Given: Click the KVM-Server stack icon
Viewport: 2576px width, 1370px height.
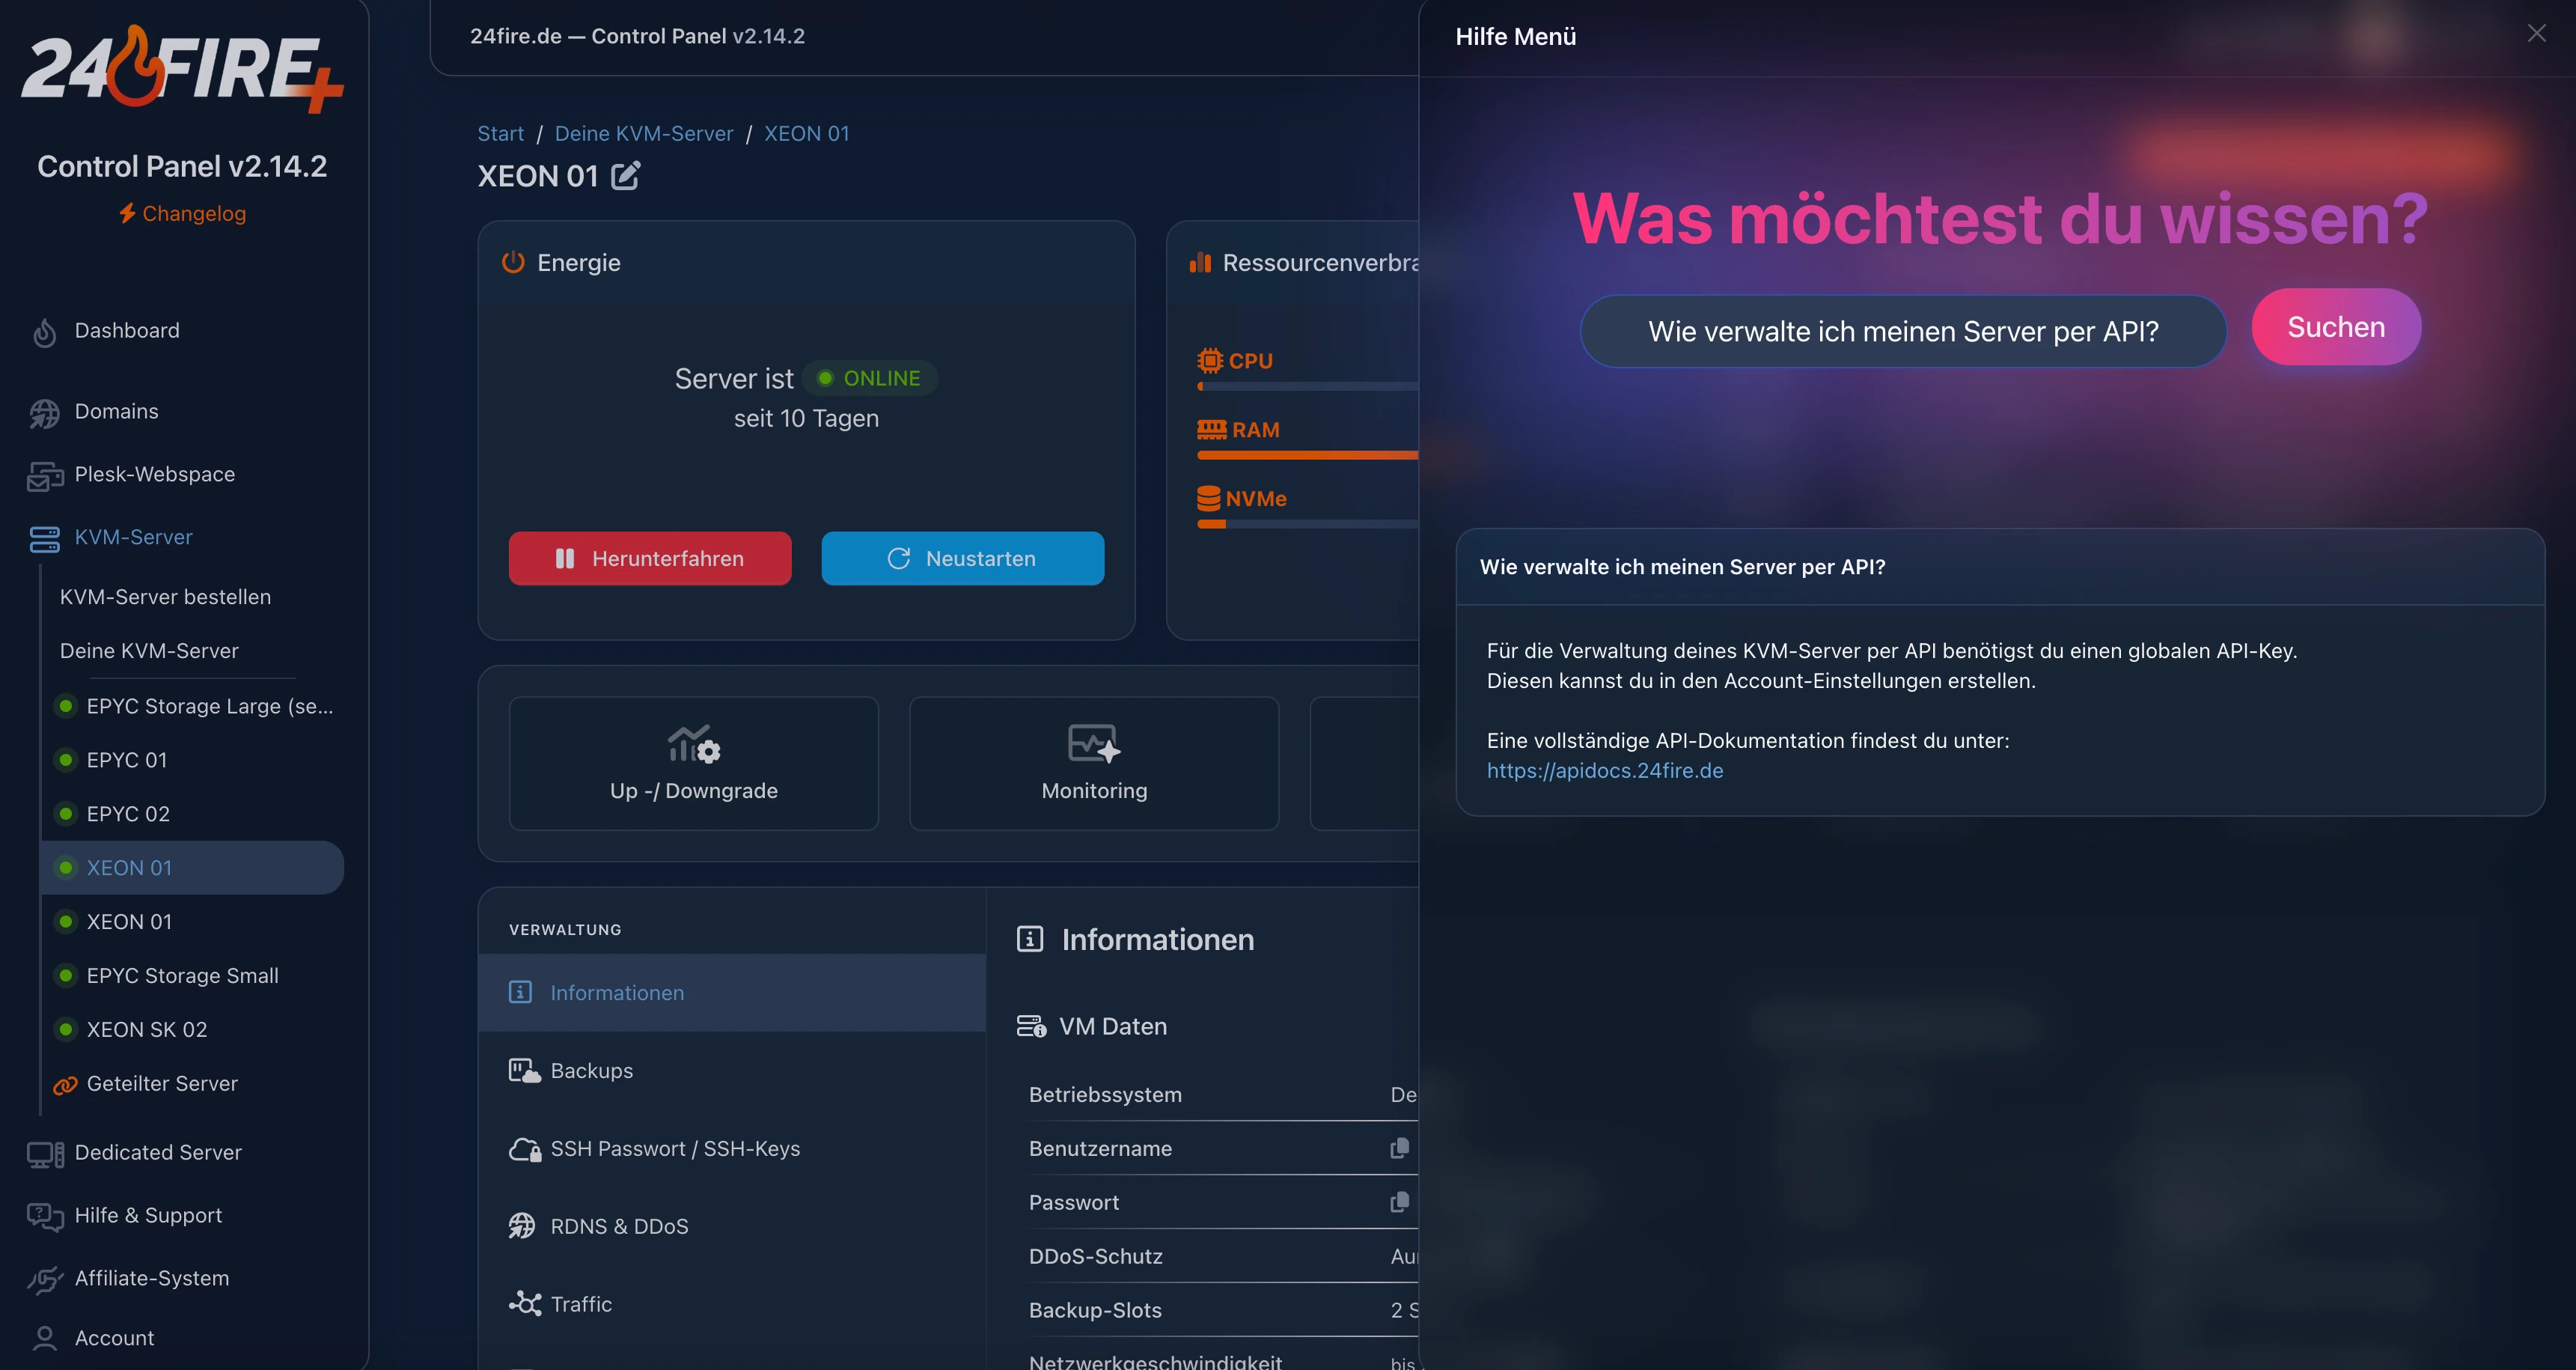Looking at the screenshot, I should tap(44, 539).
